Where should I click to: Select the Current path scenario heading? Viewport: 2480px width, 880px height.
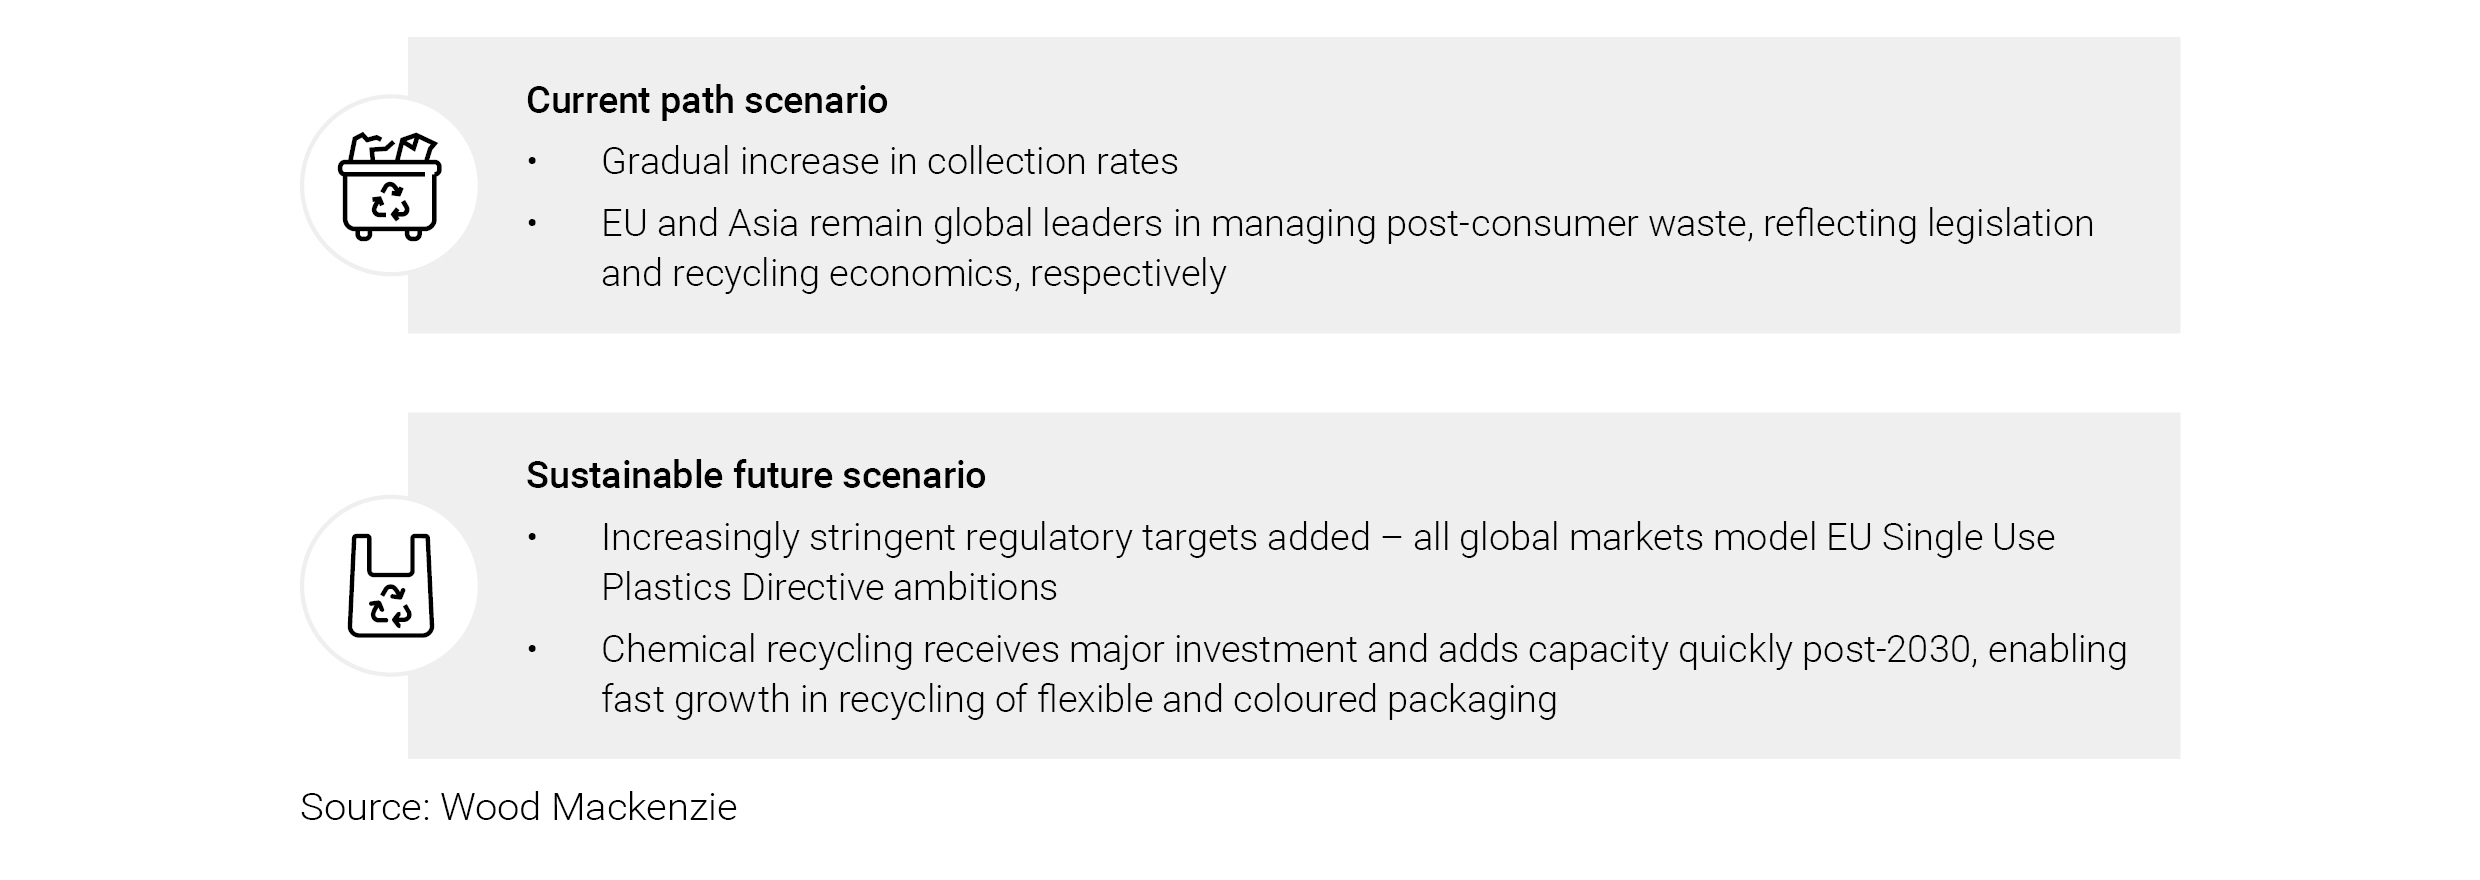click(706, 101)
